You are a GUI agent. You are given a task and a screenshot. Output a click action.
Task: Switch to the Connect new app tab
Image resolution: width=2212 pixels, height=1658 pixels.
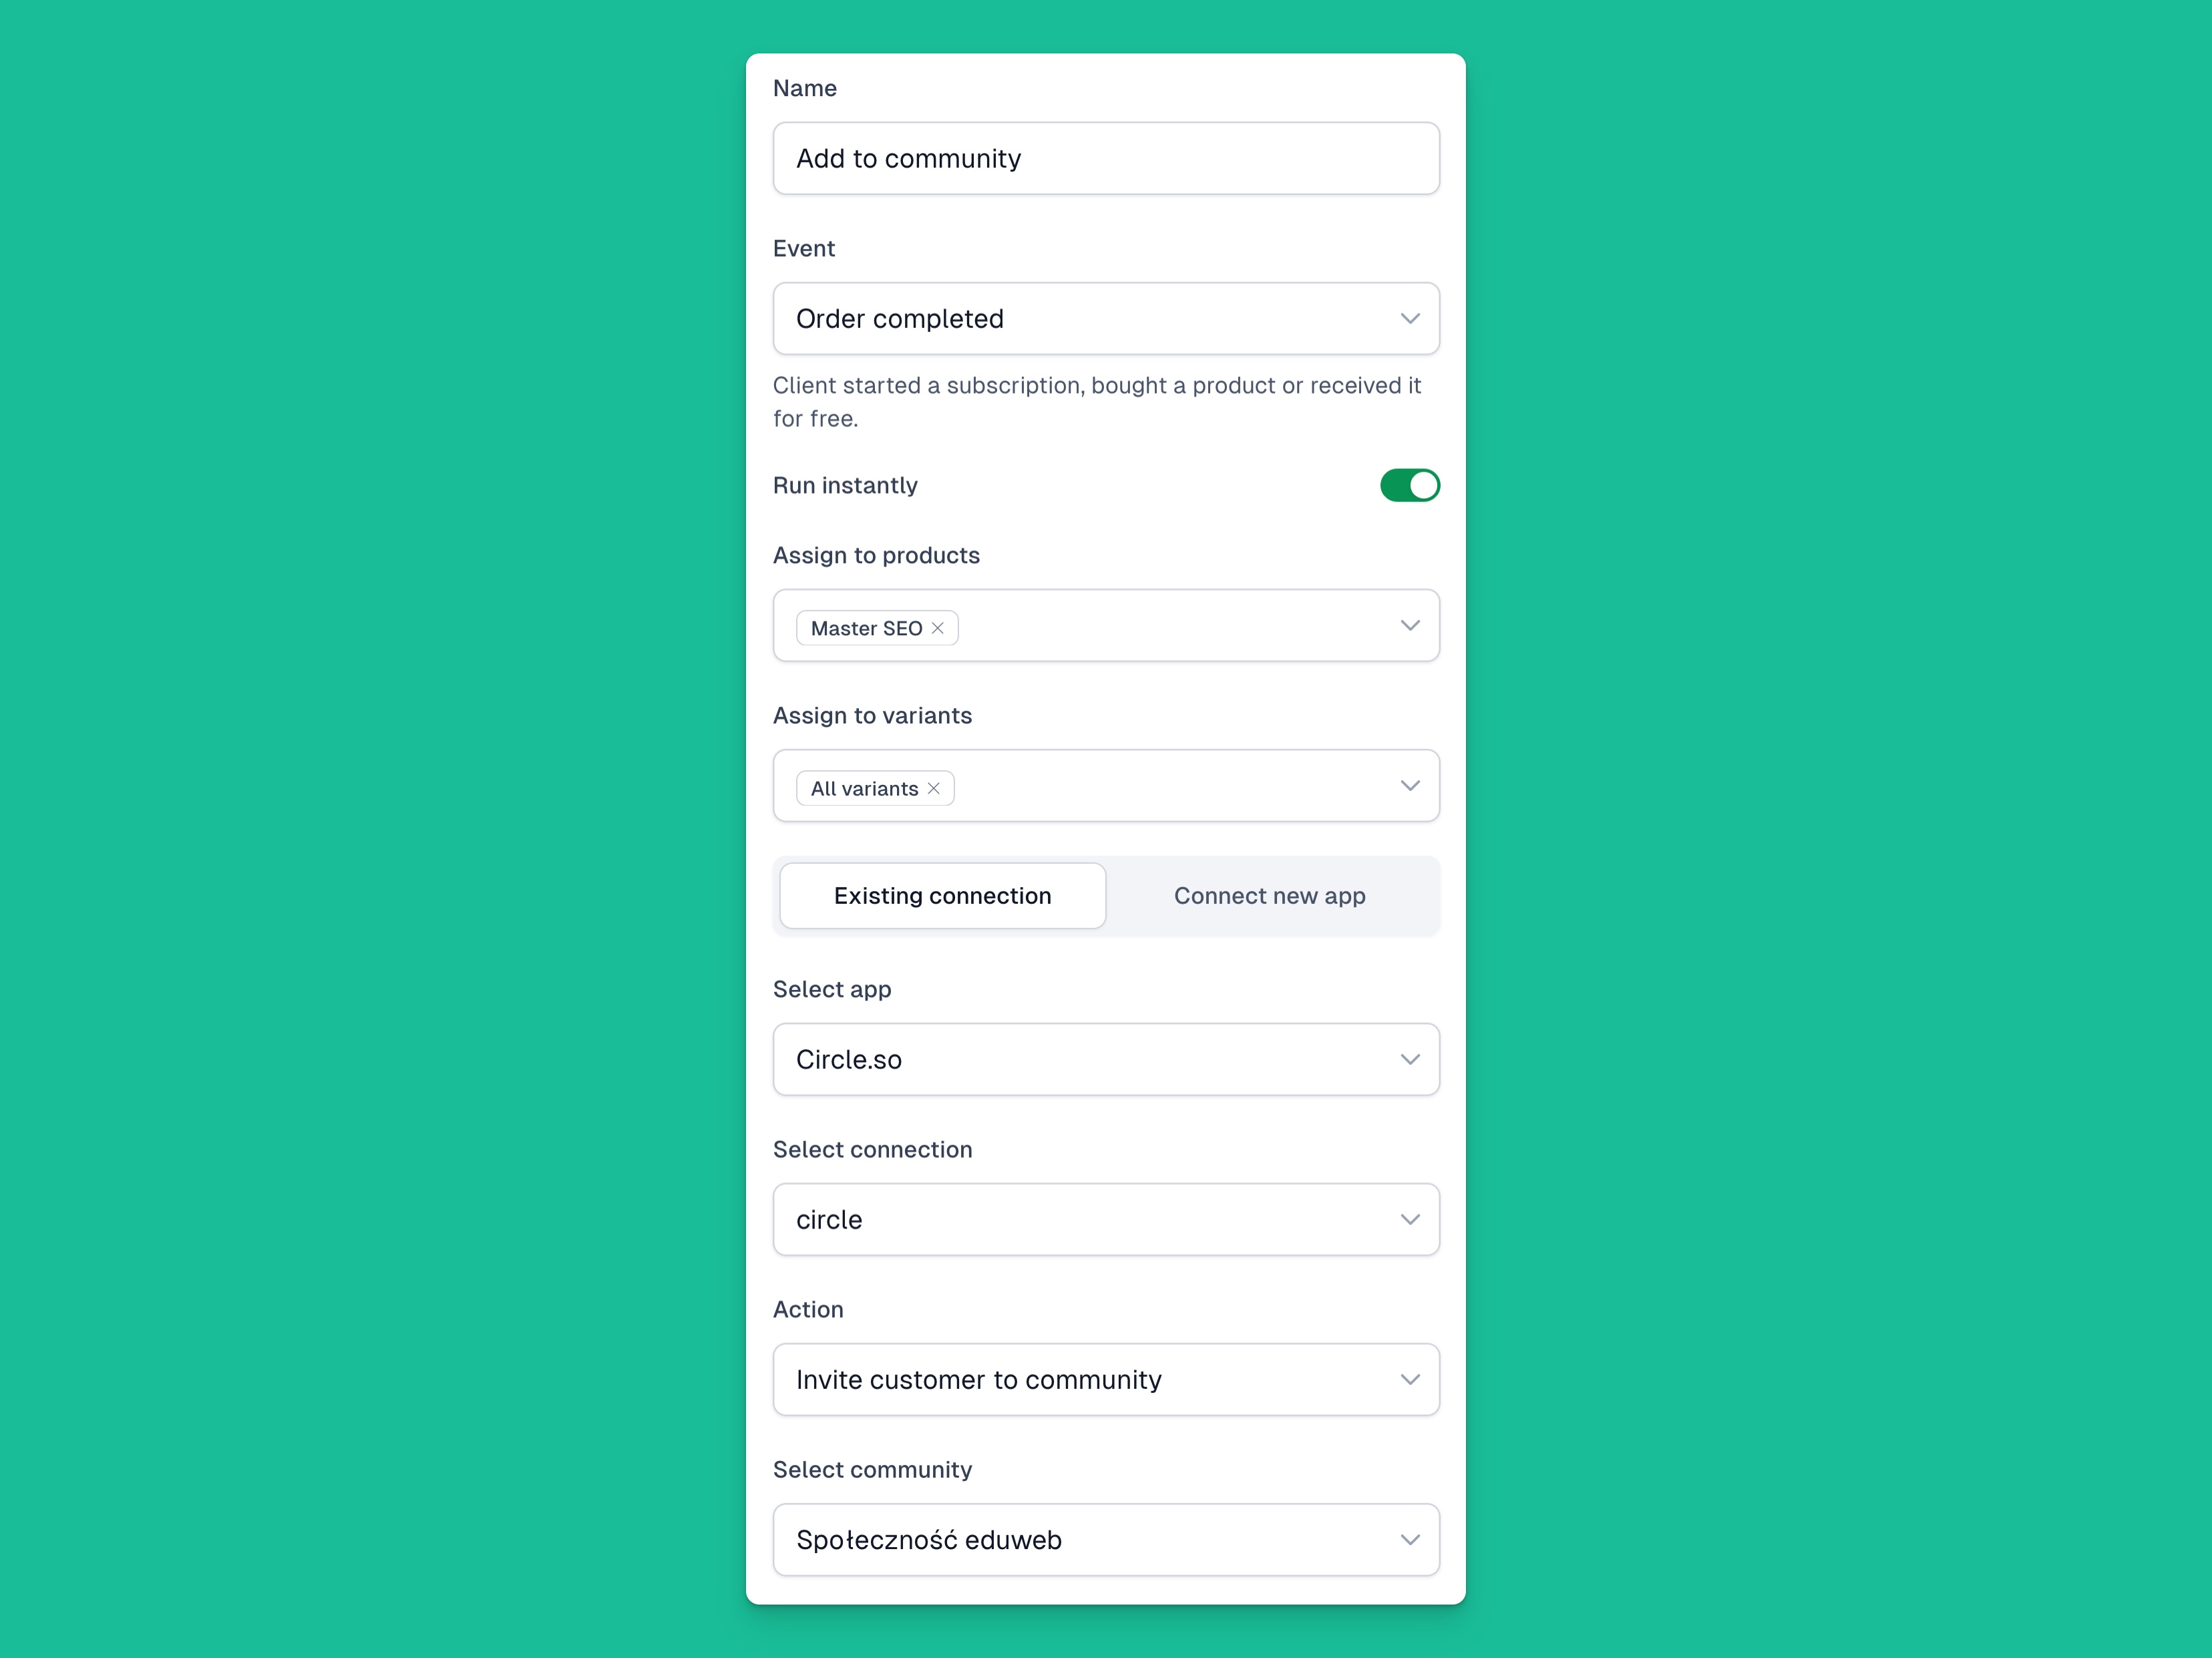[1270, 896]
